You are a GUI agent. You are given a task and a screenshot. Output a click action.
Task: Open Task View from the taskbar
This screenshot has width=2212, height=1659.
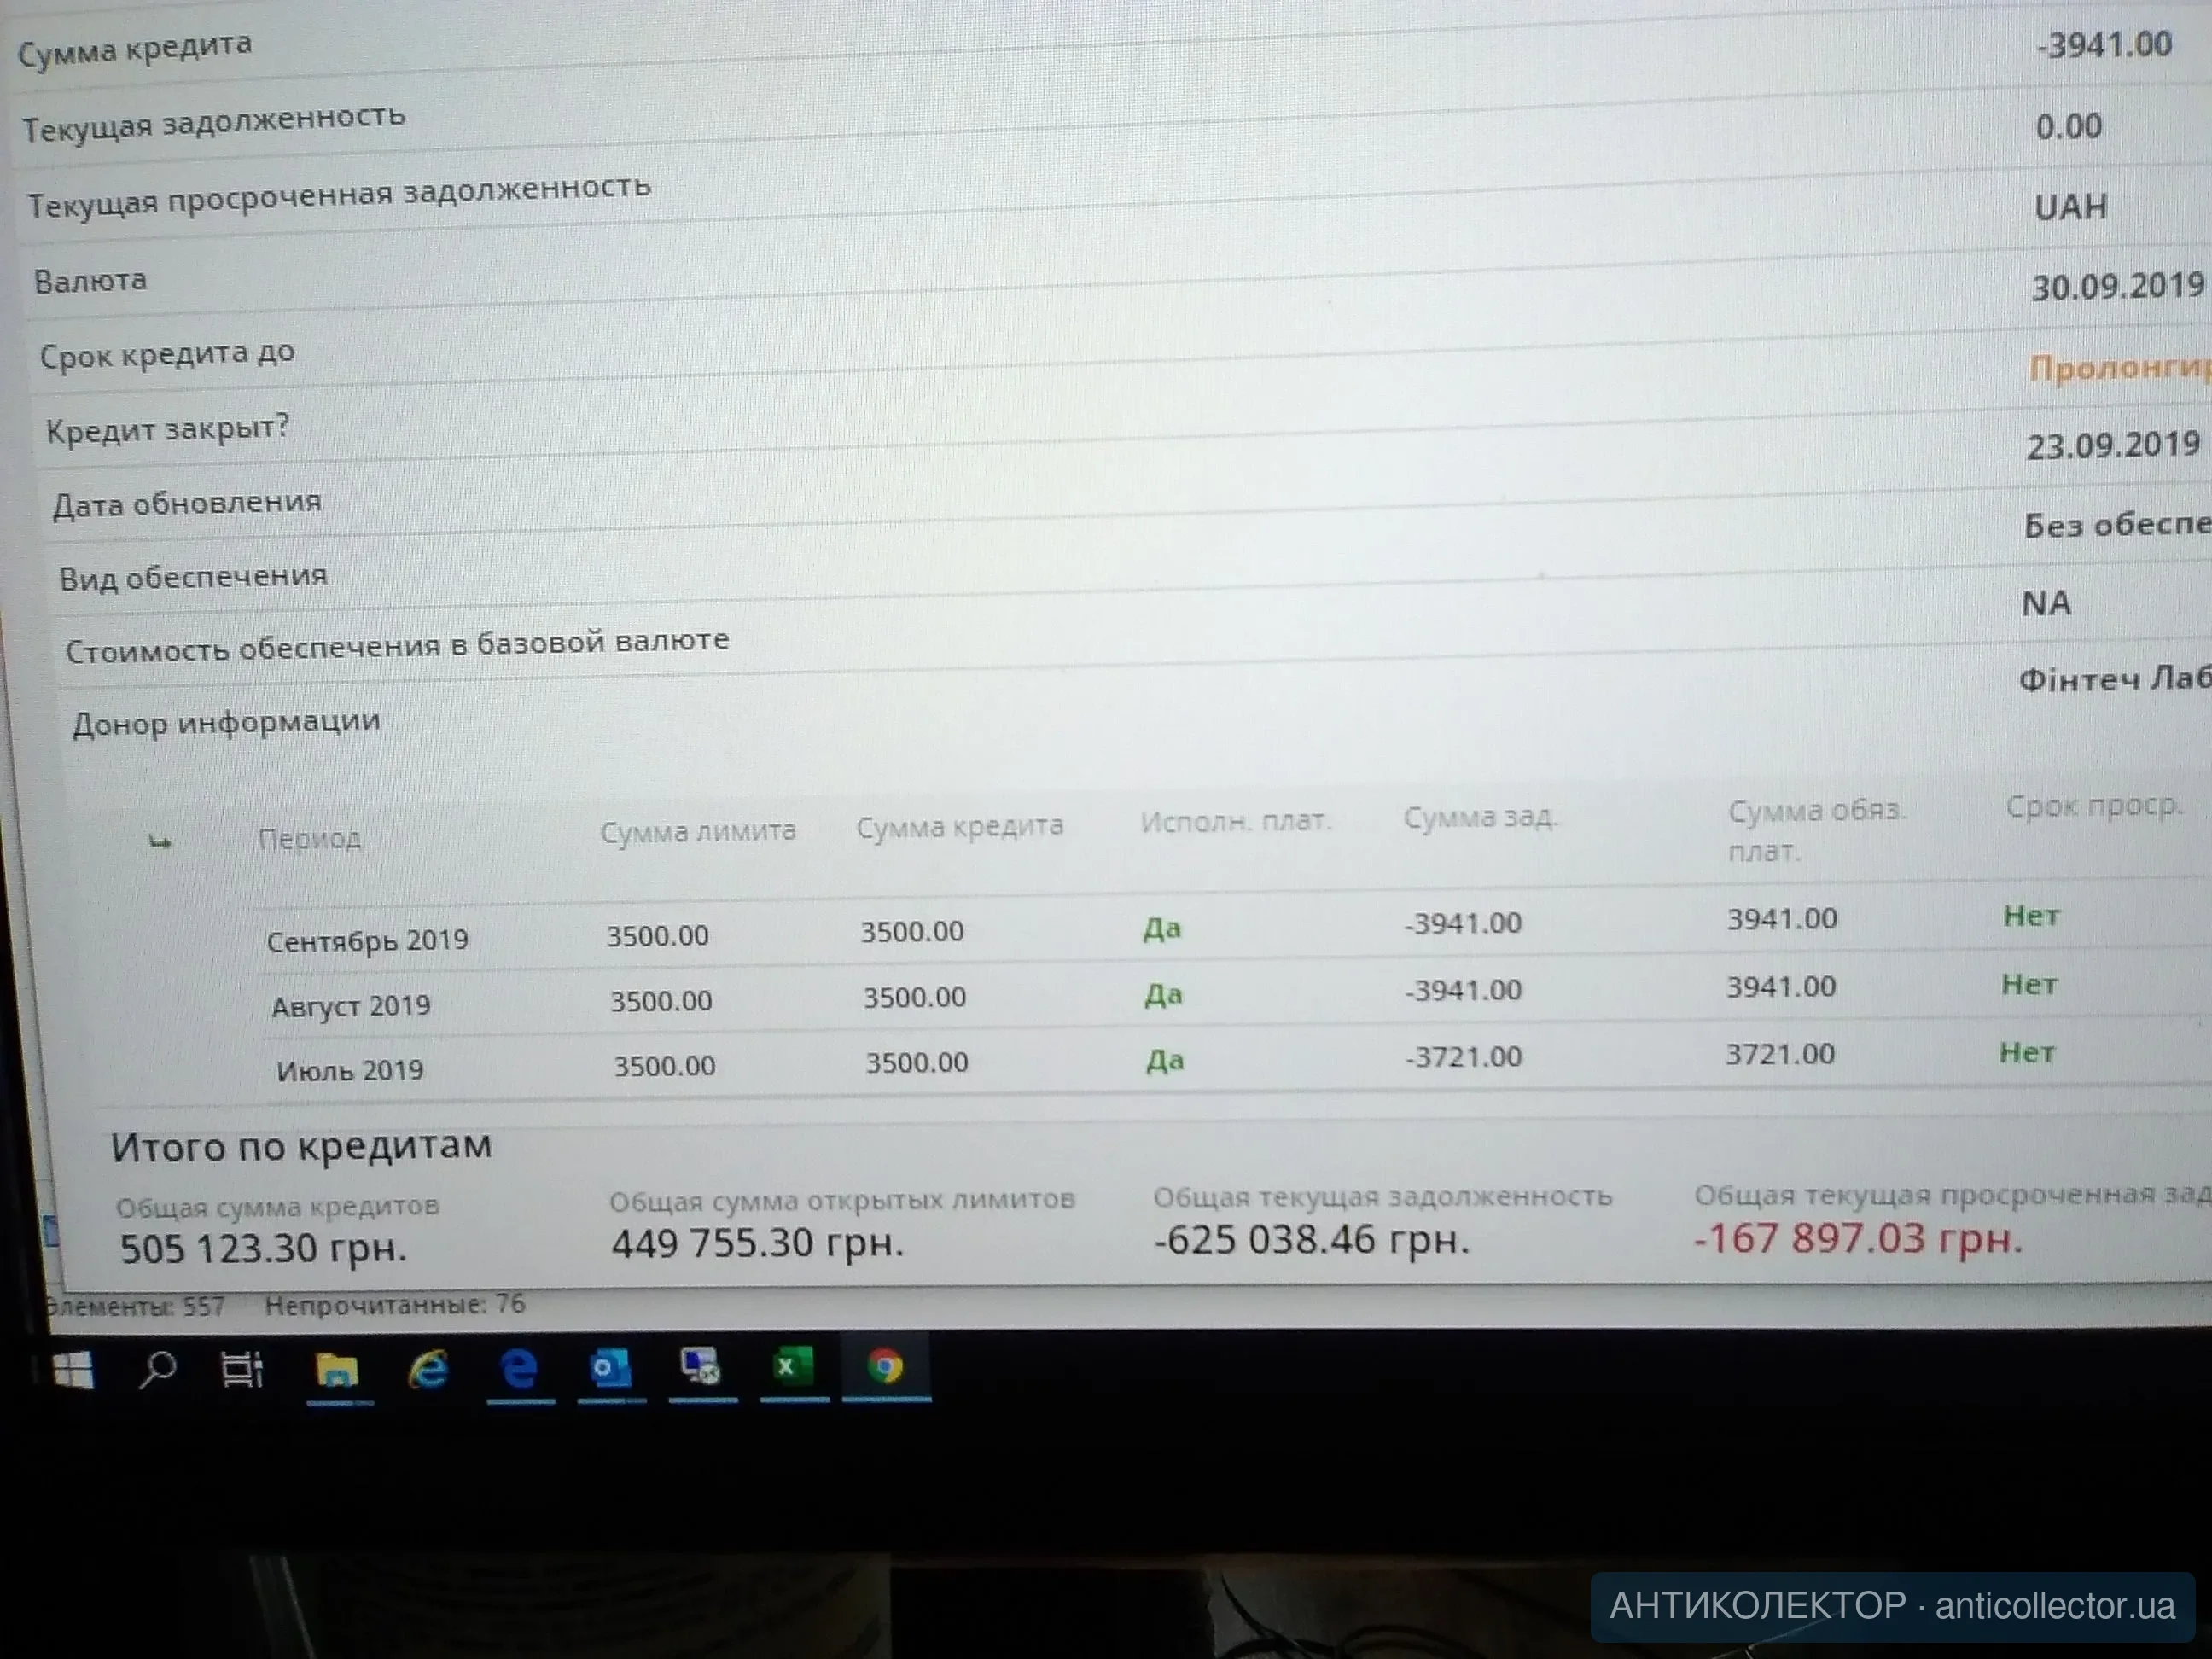point(241,1369)
